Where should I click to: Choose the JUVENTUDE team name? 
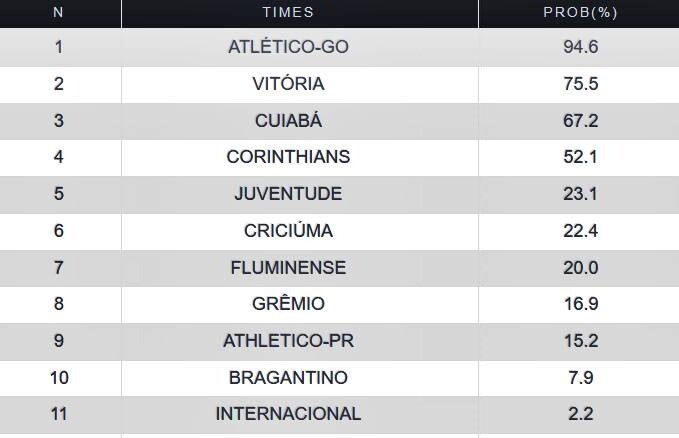[x=288, y=194]
